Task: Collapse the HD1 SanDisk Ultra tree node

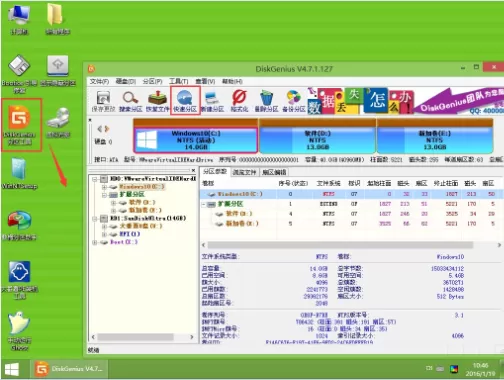Action: coord(94,219)
